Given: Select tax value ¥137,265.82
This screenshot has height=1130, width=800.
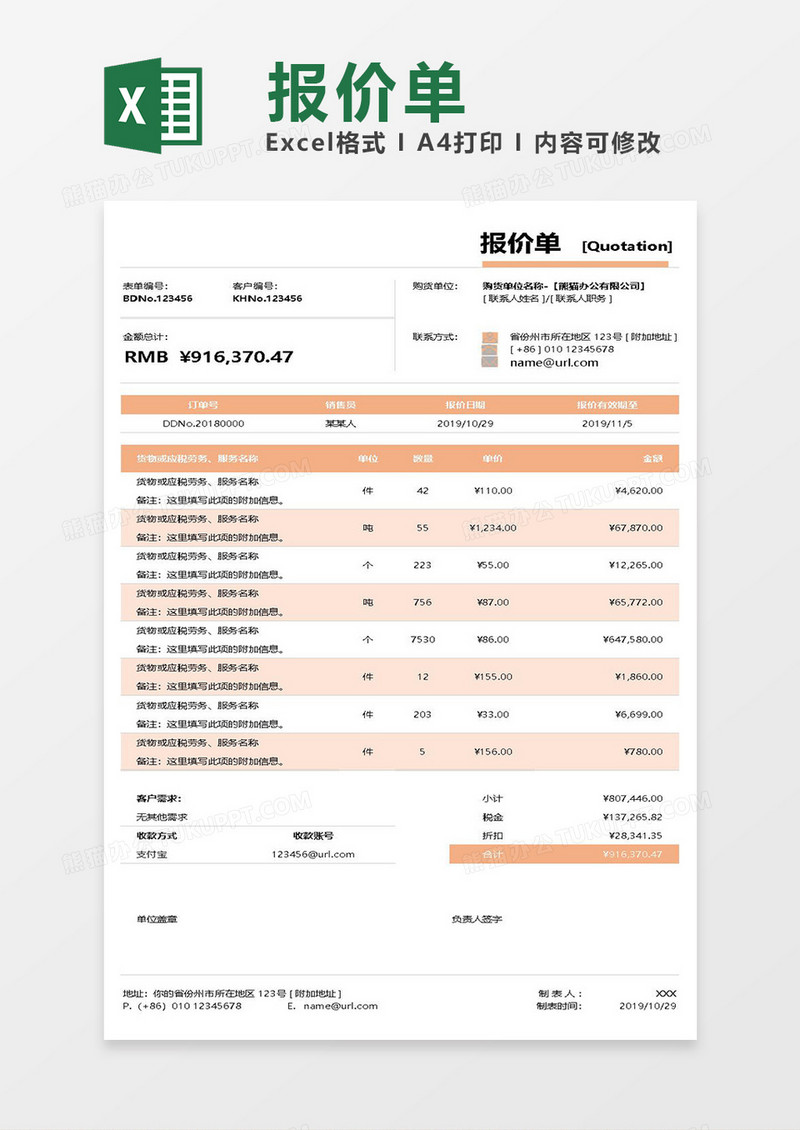Looking at the screenshot, I should pos(634,817).
